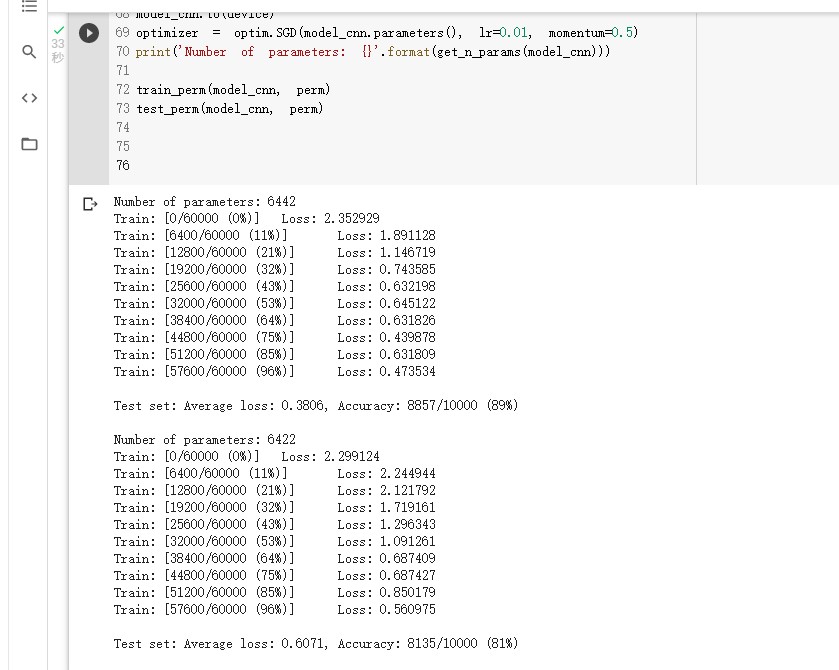
Task: Click empty line 74 in the editor
Action: (300, 127)
